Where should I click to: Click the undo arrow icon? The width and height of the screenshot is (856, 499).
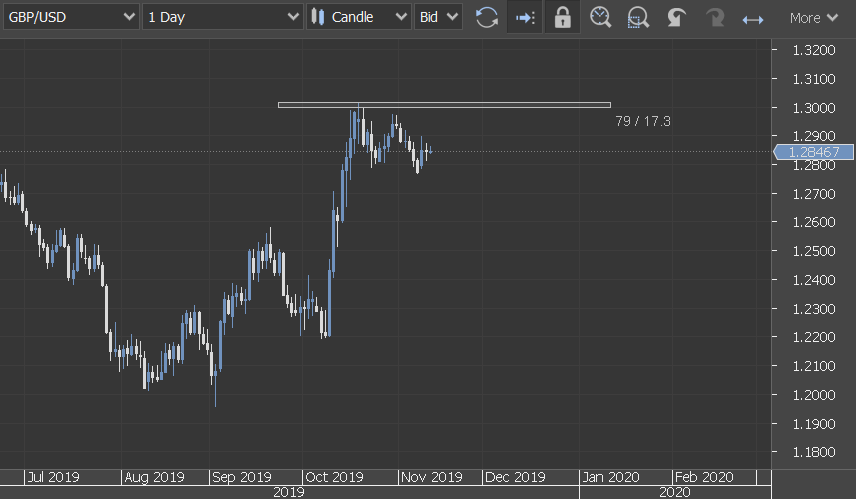[x=676, y=17]
